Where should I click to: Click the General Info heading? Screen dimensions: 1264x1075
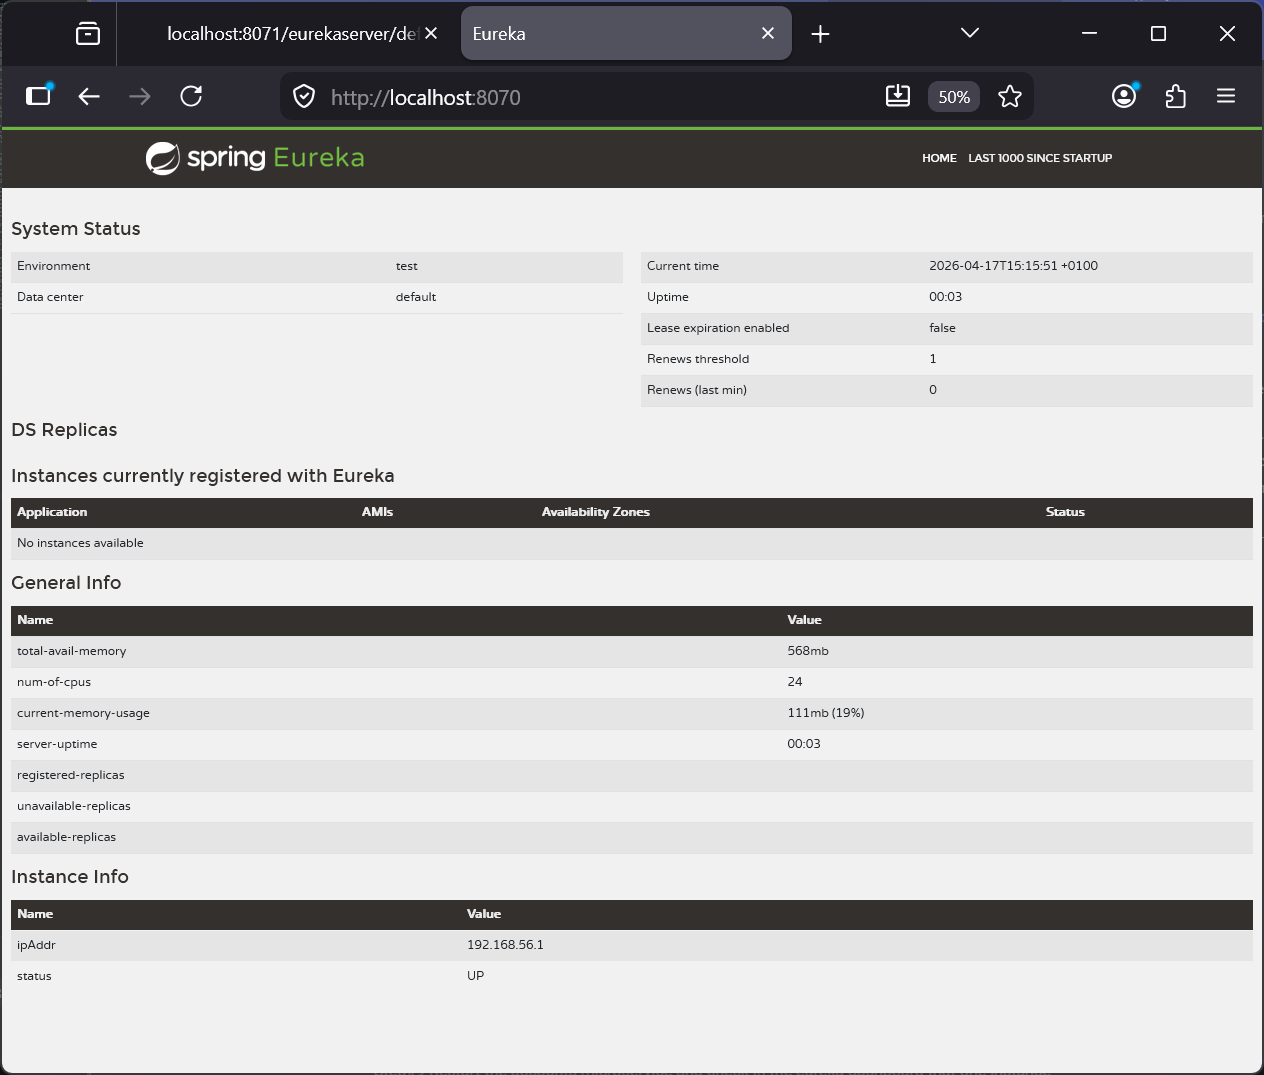66,583
